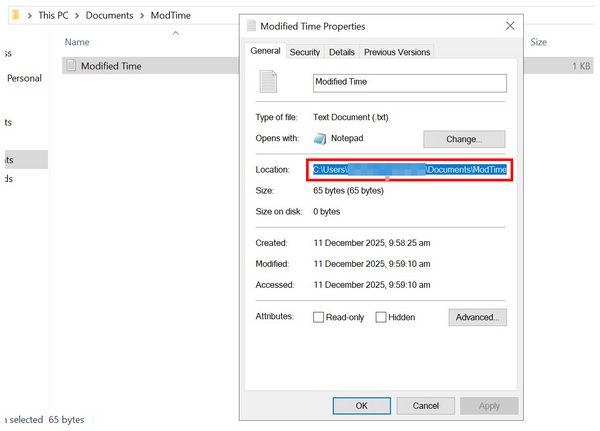Click the Notepad icon next to Opens with
Viewport: 600px width, 431px height.
click(x=320, y=139)
